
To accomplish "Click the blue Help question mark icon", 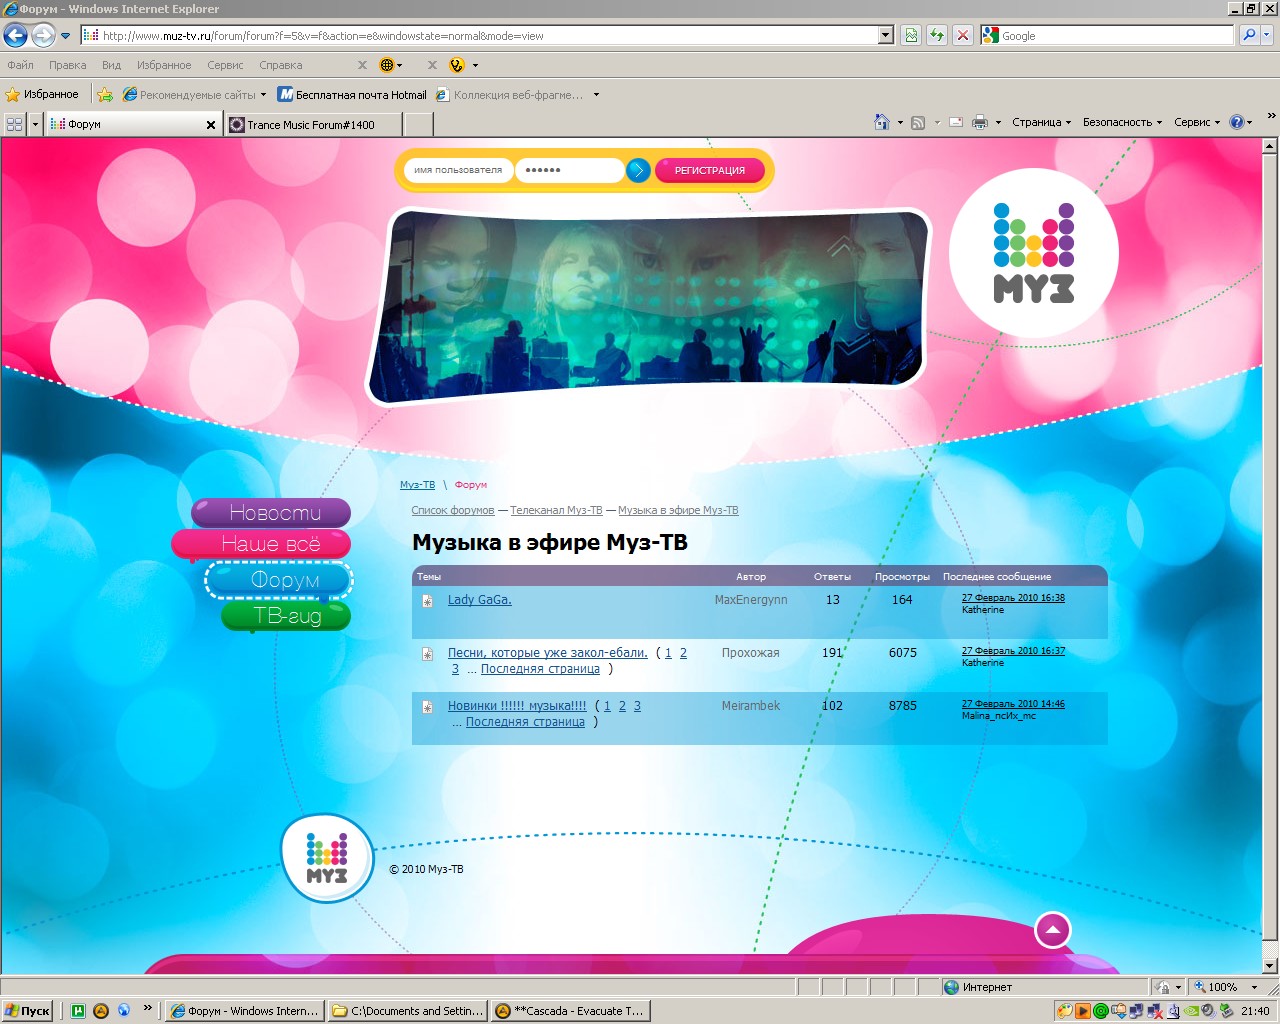I will tap(1237, 122).
